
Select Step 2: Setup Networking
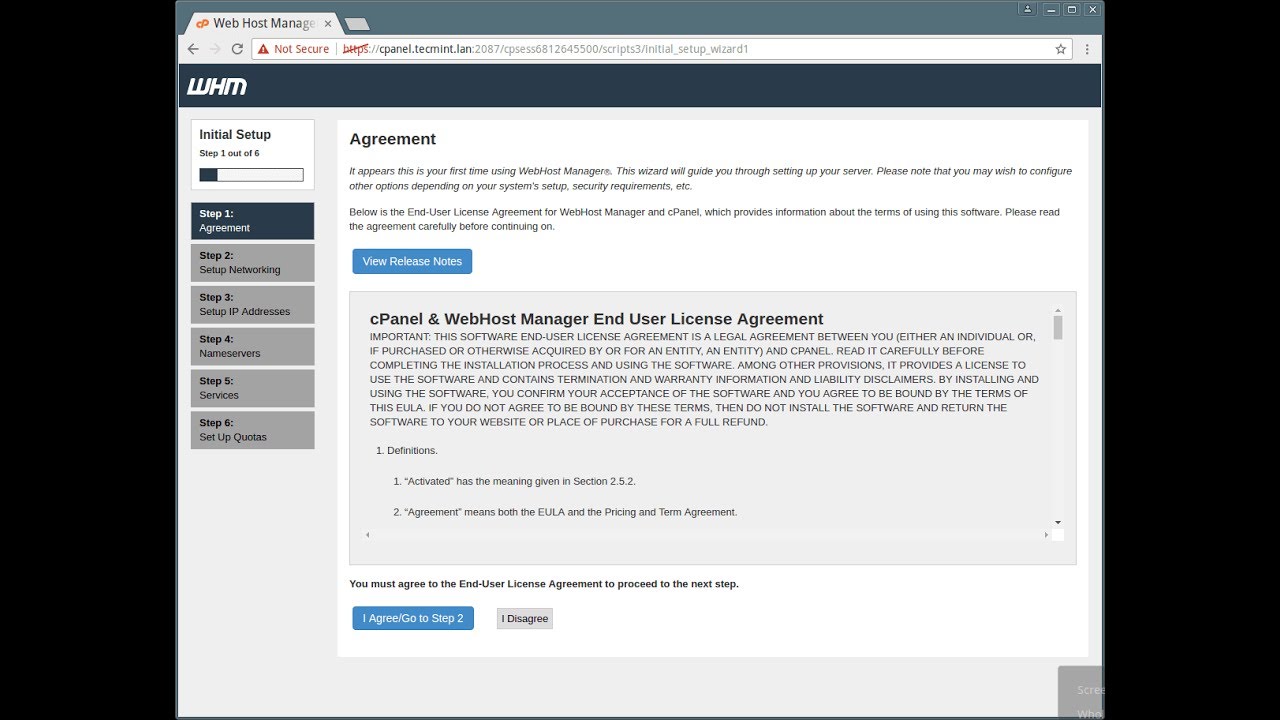coord(252,263)
